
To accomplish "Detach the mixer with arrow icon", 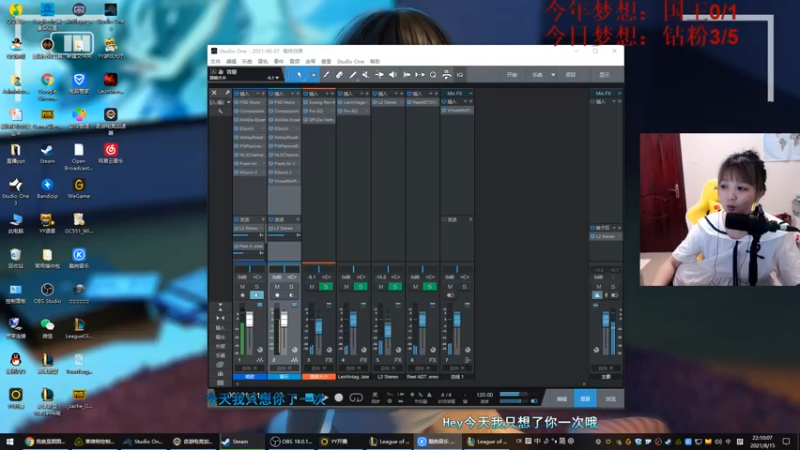I will pyautogui.click(x=227, y=93).
